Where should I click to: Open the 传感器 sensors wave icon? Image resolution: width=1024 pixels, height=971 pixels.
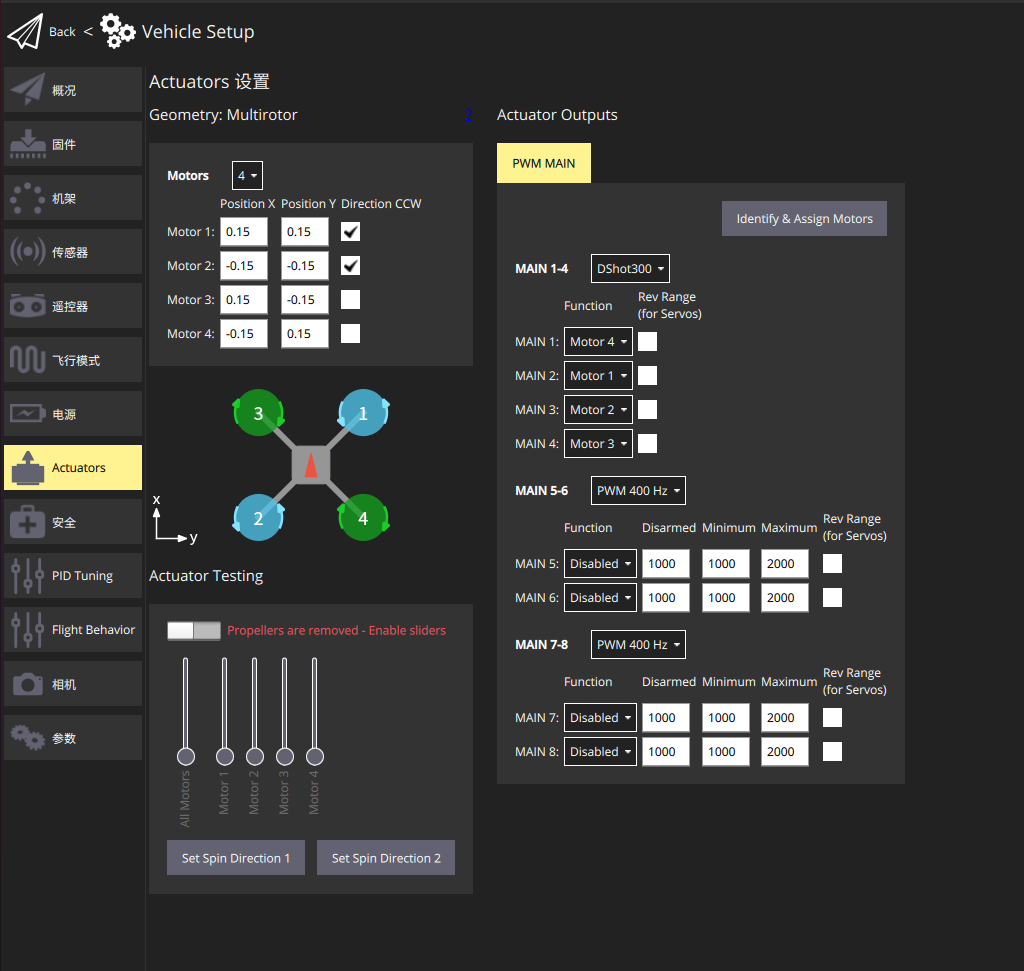pos(28,251)
